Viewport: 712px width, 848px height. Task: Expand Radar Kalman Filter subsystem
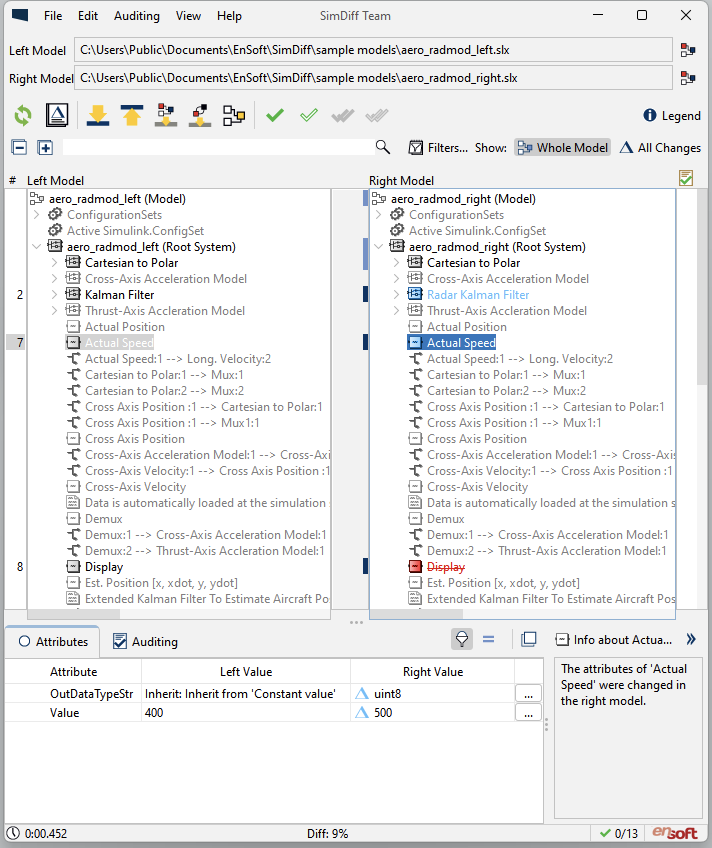[x=397, y=295]
